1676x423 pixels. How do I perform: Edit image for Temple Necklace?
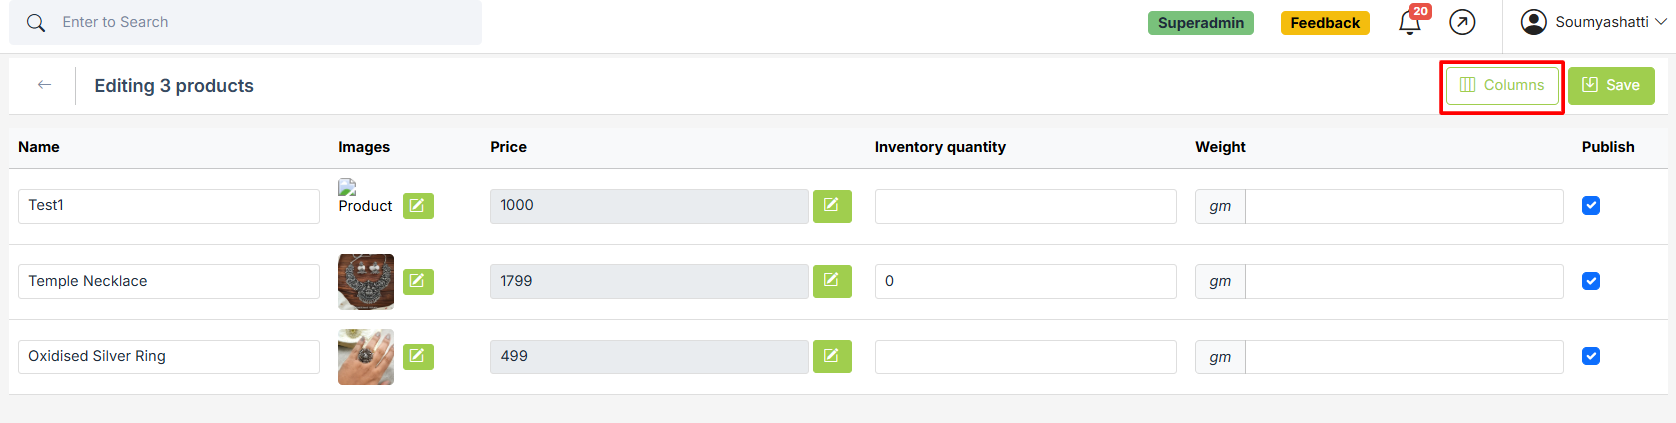[418, 281]
